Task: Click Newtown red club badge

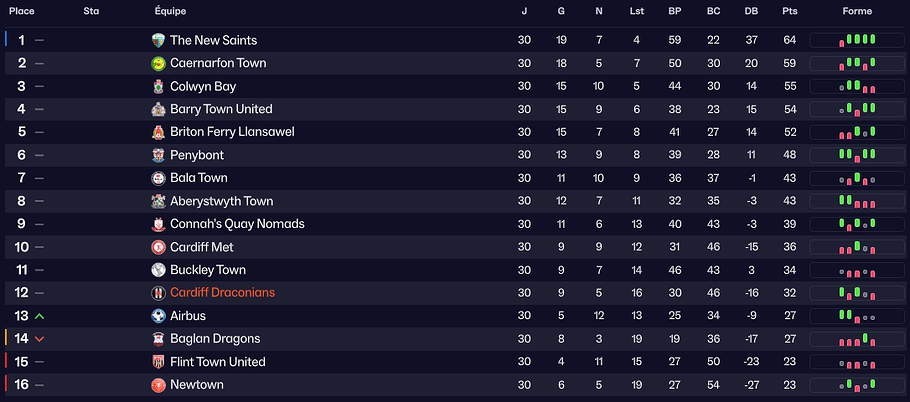Action: point(158,385)
